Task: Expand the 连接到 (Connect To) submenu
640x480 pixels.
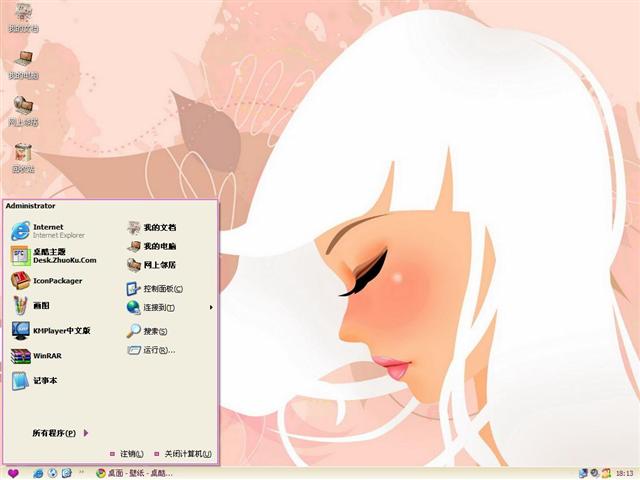Action: click(x=160, y=308)
